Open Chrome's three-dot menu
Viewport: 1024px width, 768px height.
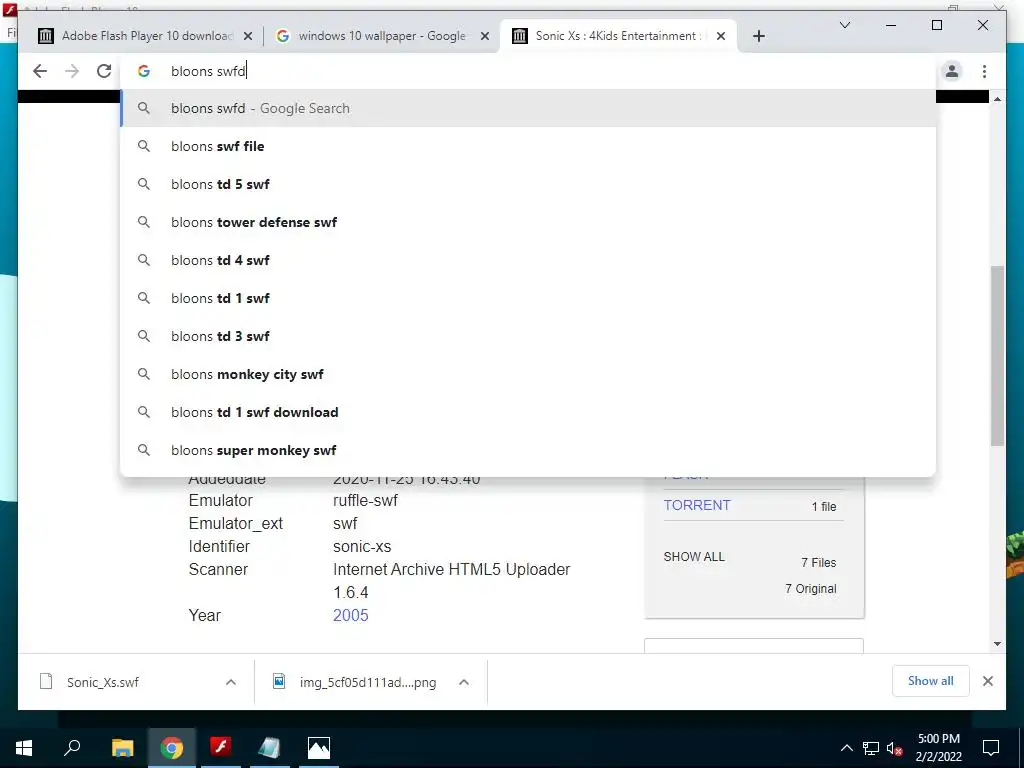(x=984, y=71)
